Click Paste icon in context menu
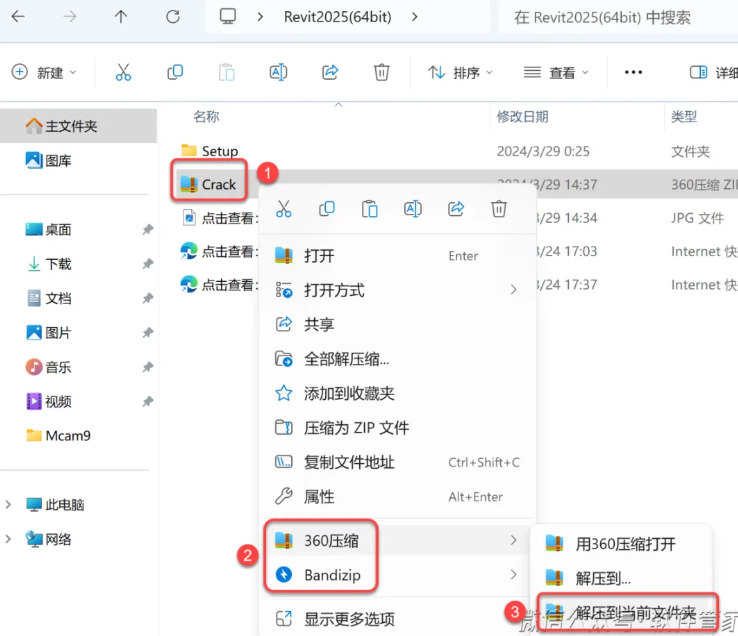Screen dimensions: 738x636 369,209
